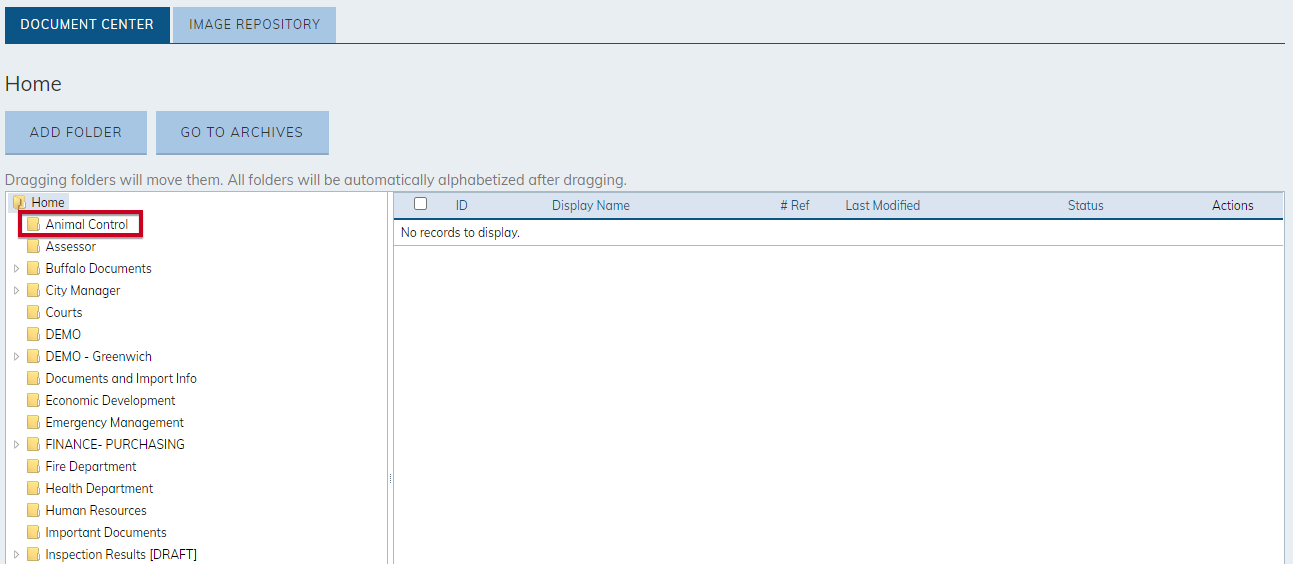Click the Home root folder icon
Image resolution: width=1293 pixels, height=564 pixels.
click(x=19, y=203)
